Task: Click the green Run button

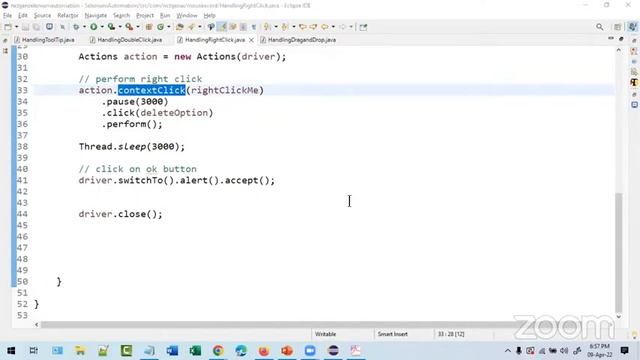Action: tap(93, 27)
